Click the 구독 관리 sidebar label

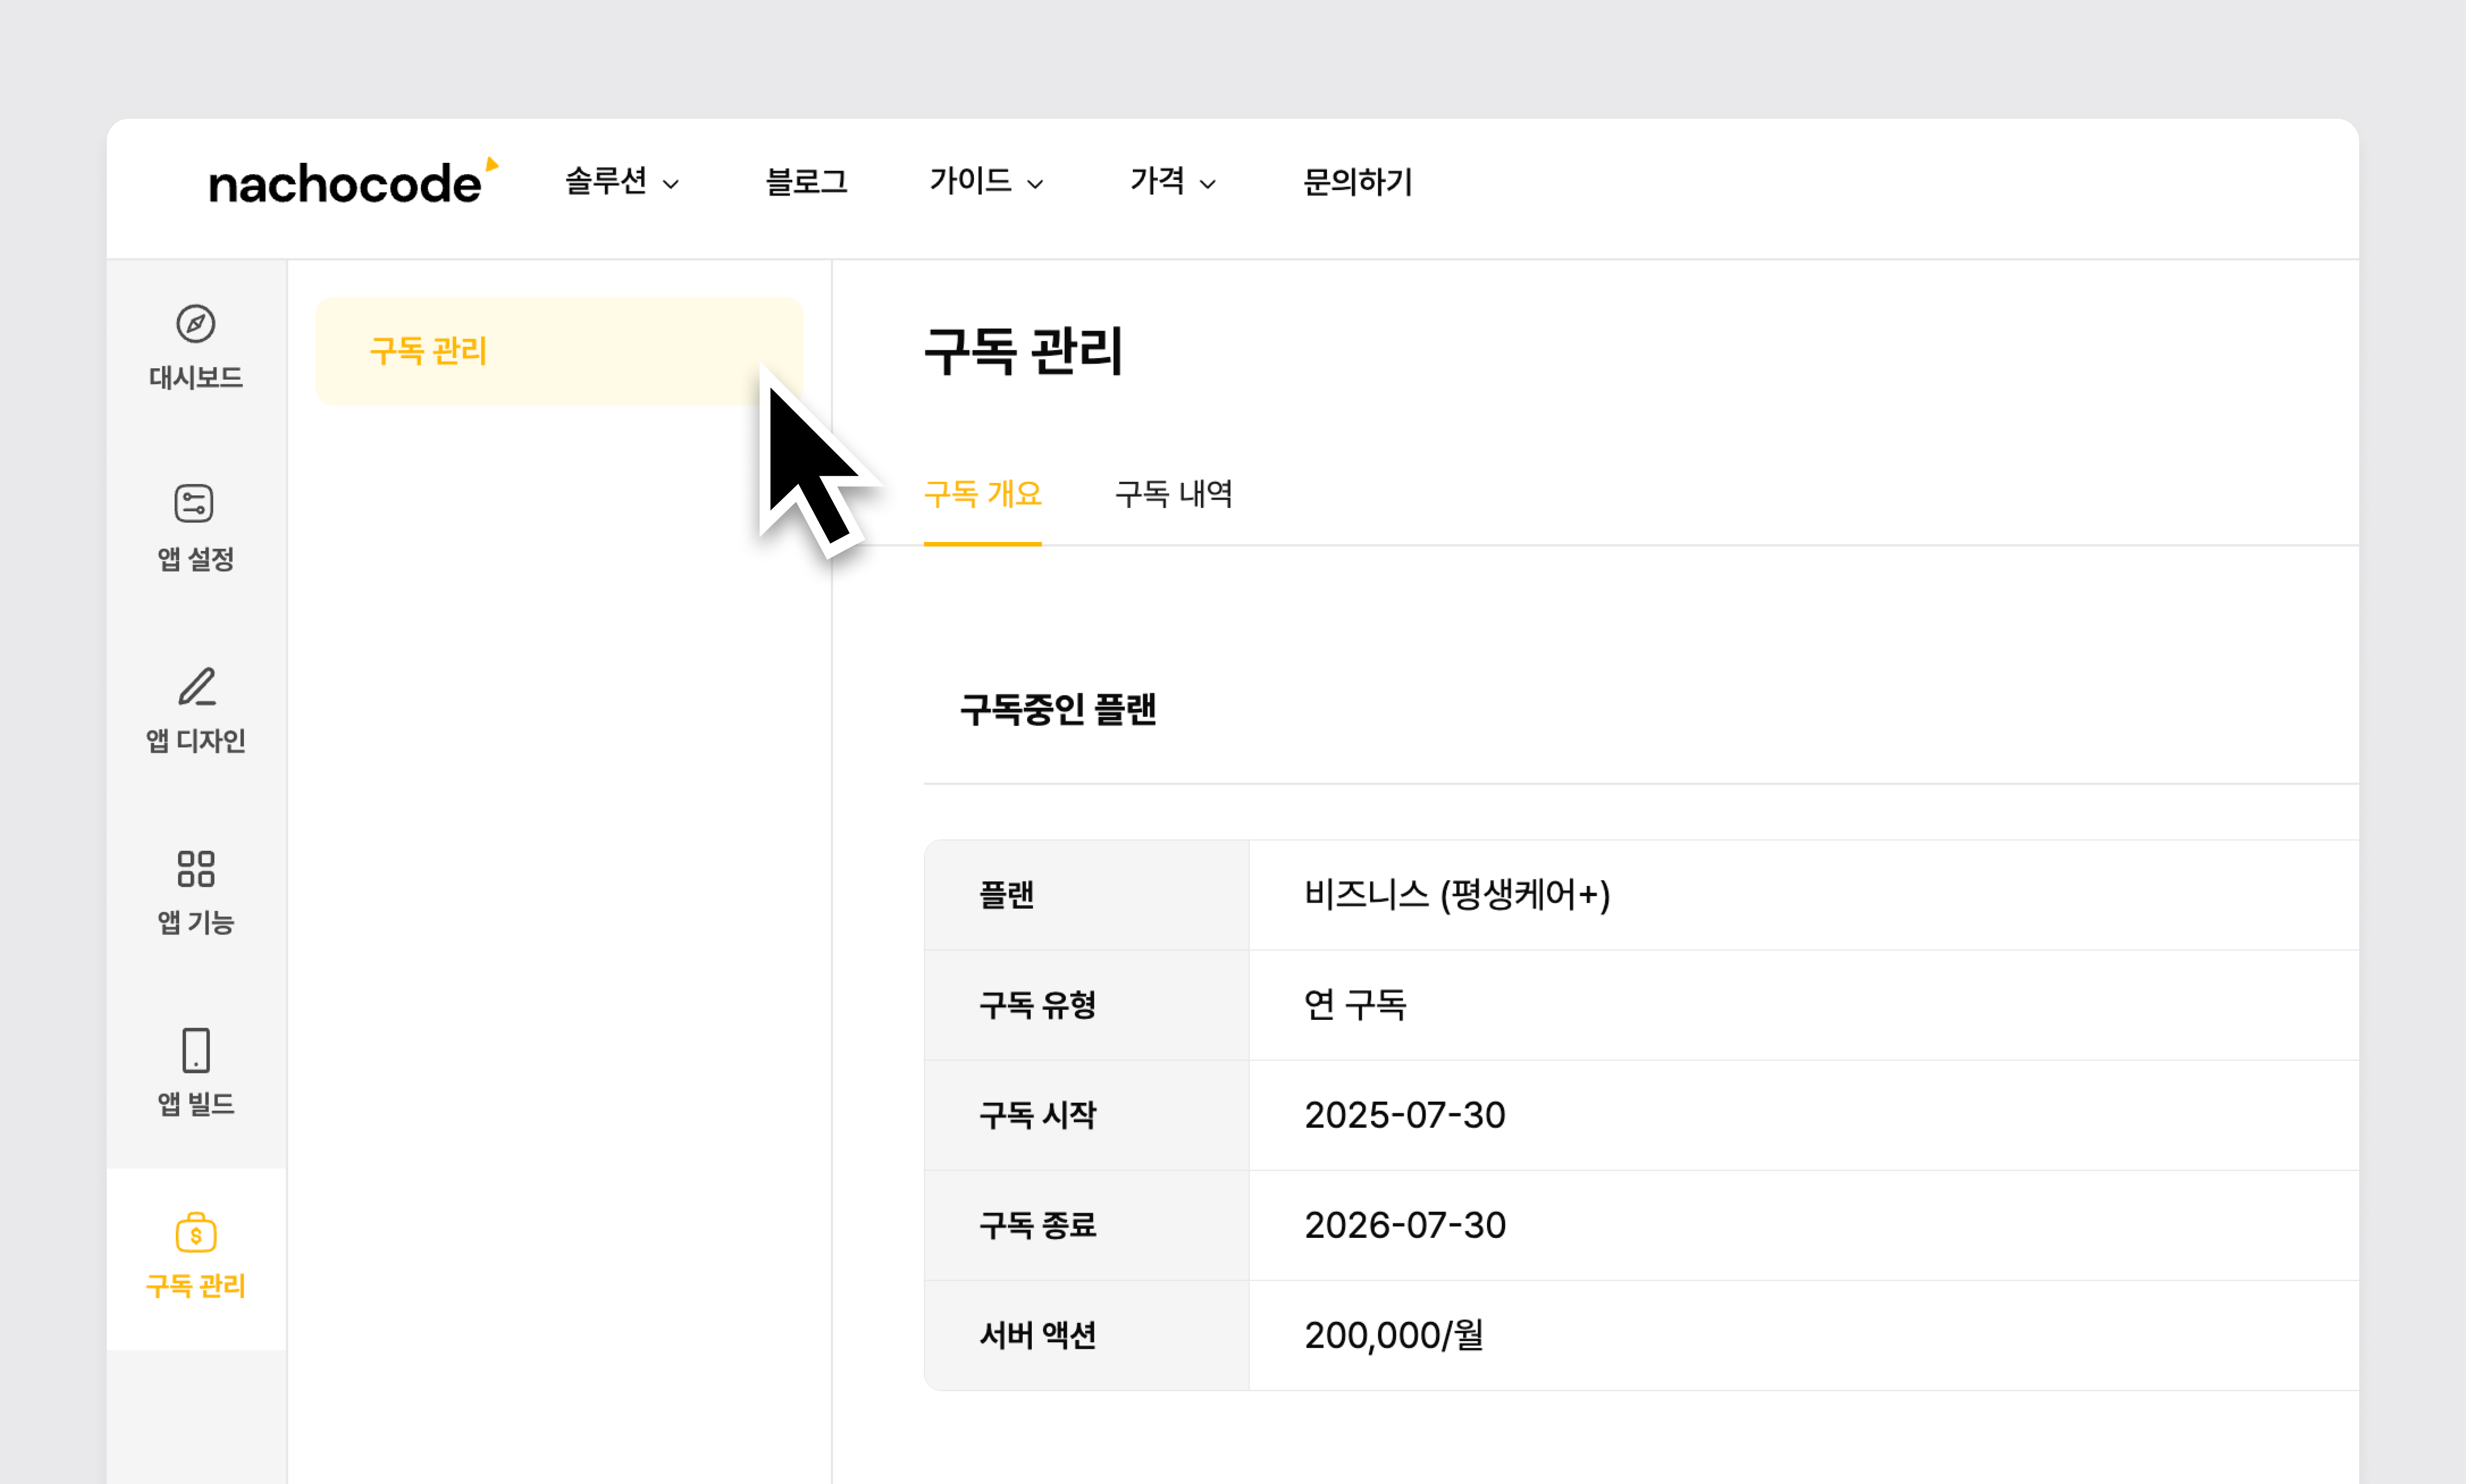click(196, 1286)
